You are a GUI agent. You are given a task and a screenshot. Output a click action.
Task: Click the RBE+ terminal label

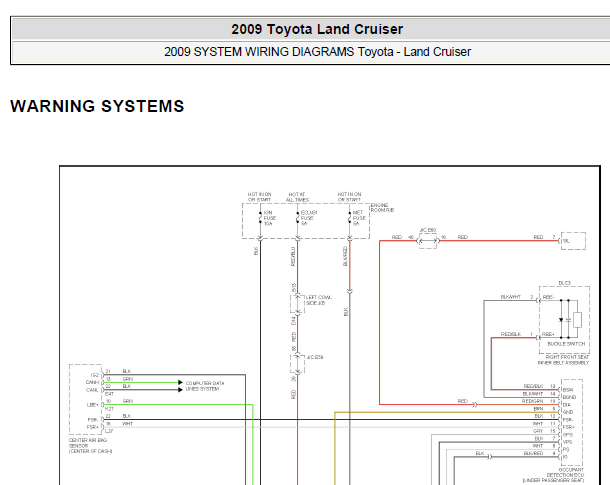tap(548, 334)
